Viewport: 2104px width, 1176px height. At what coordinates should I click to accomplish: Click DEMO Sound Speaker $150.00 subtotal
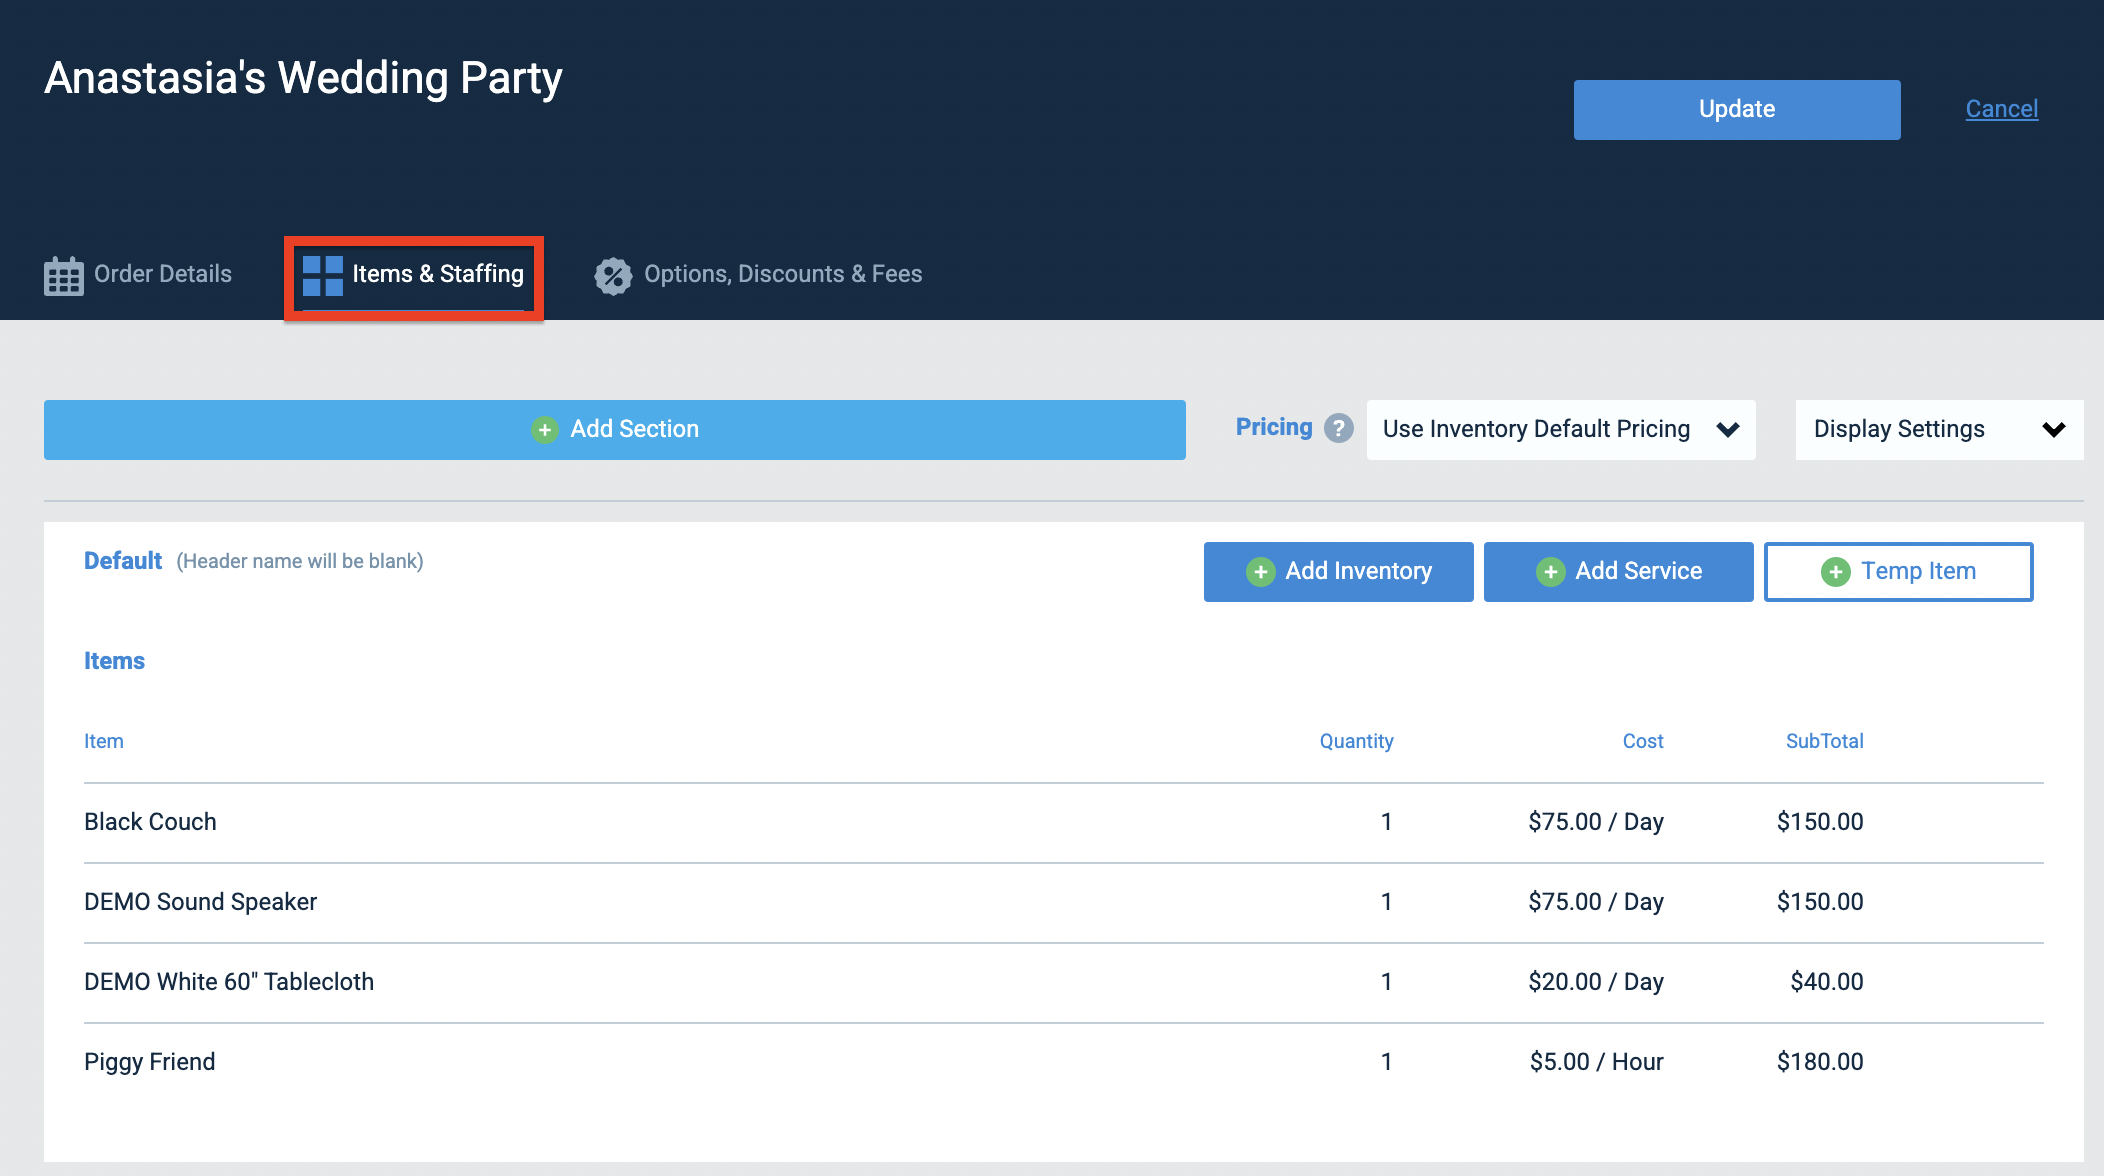(x=1820, y=902)
